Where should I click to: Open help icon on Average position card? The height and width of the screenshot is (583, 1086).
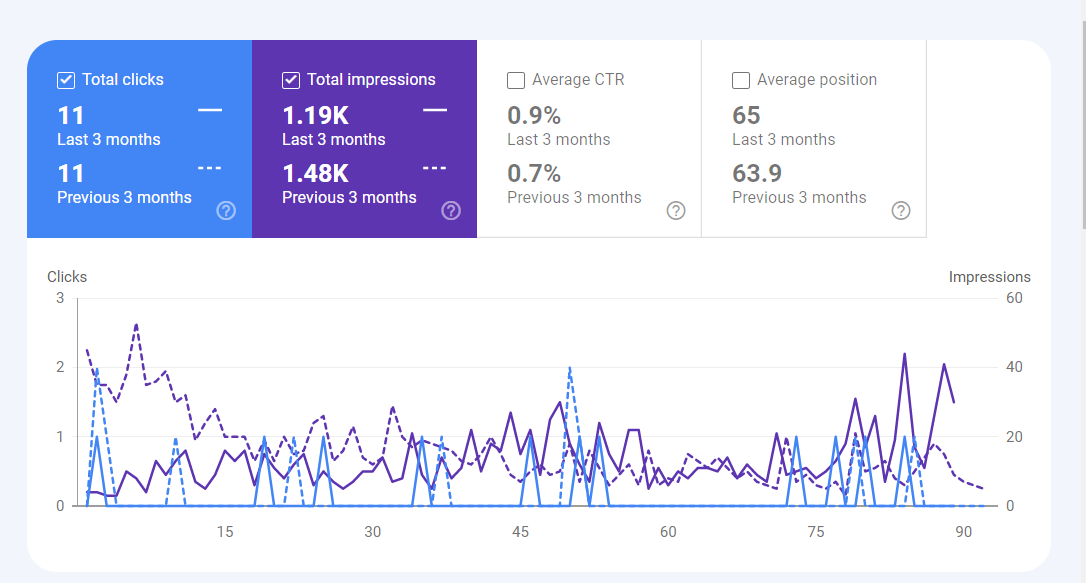[x=900, y=210]
